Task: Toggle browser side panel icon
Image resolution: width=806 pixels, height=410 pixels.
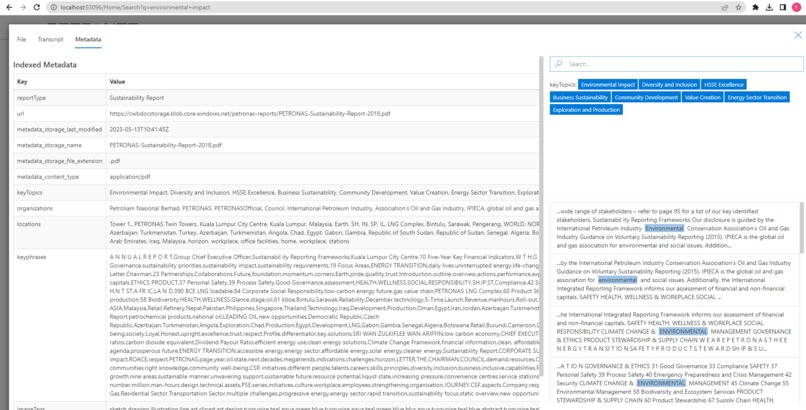Action: 782,7
